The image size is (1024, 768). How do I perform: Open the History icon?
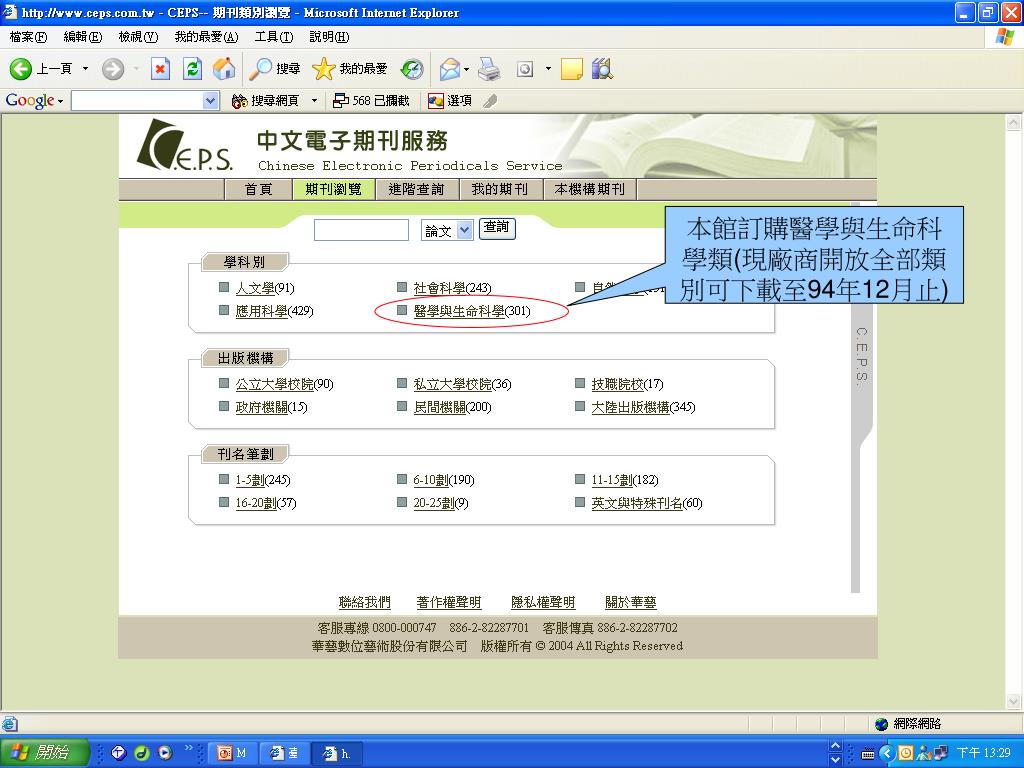coord(412,69)
